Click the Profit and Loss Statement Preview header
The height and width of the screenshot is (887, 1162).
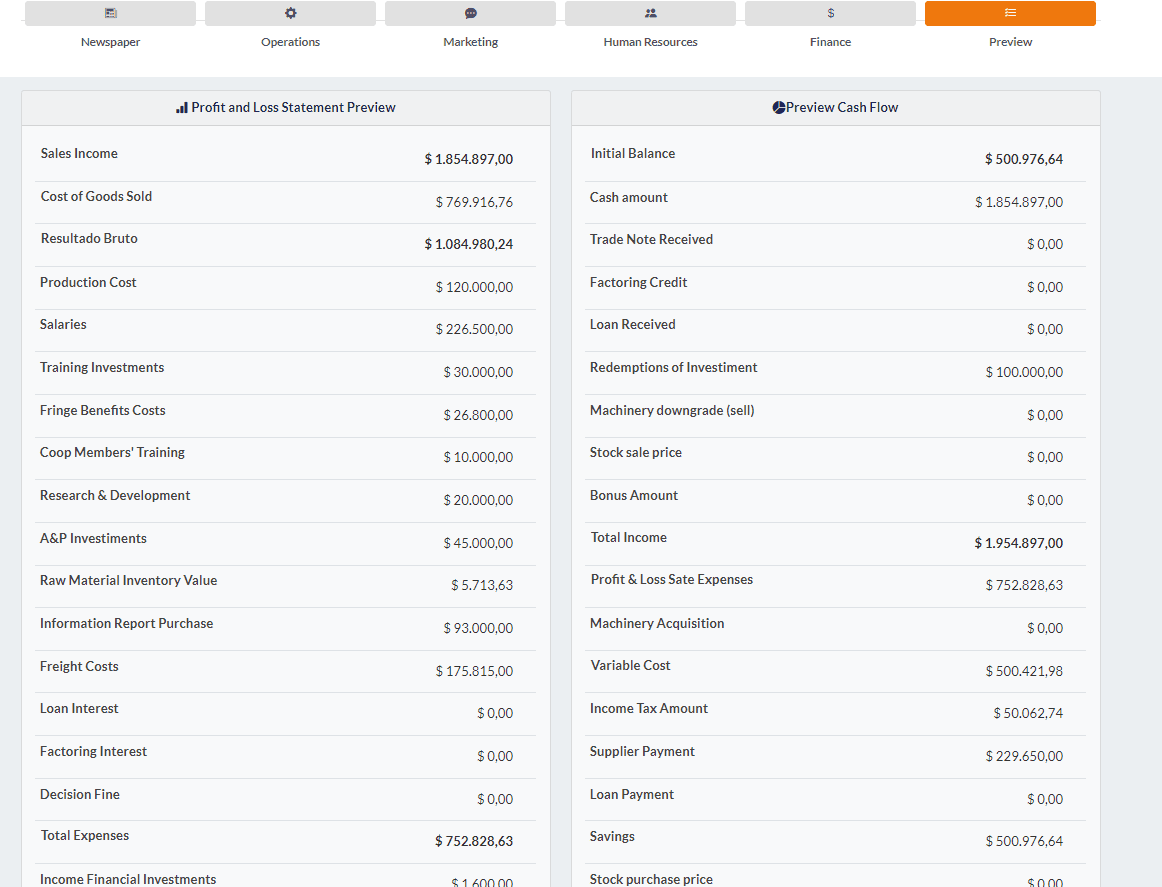point(293,108)
